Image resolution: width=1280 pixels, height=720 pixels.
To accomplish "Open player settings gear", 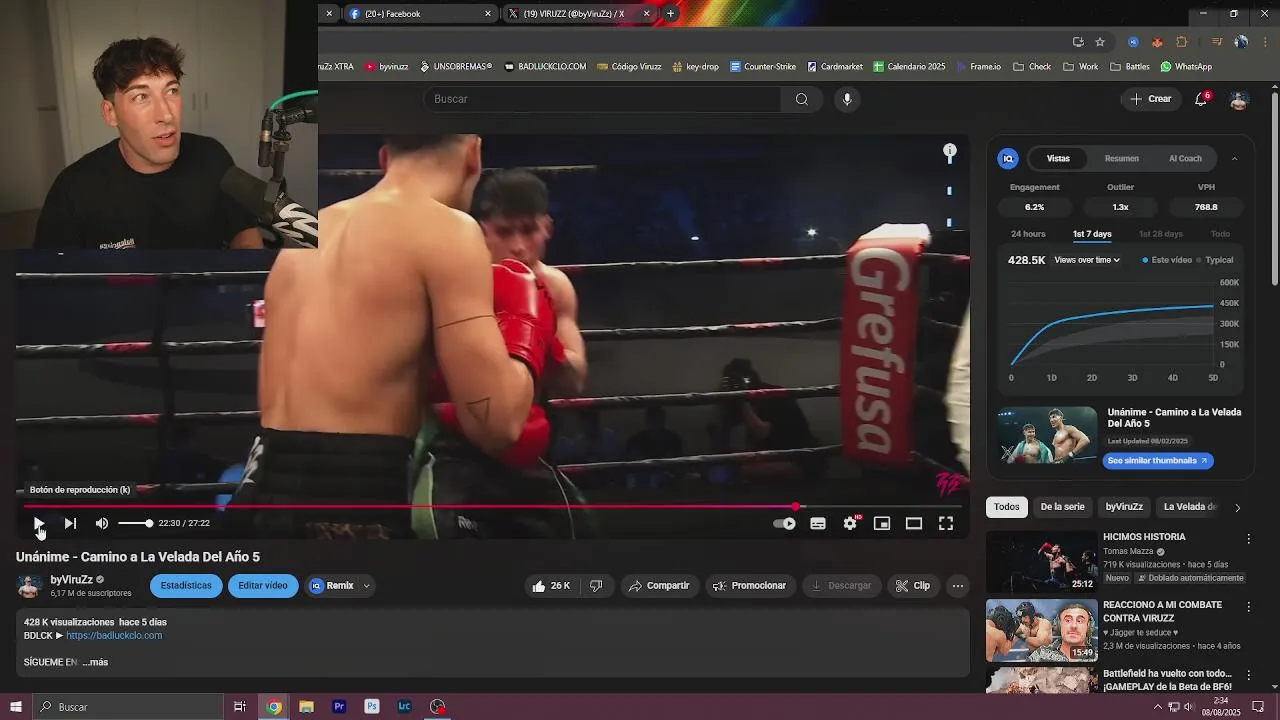I will pos(850,523).
